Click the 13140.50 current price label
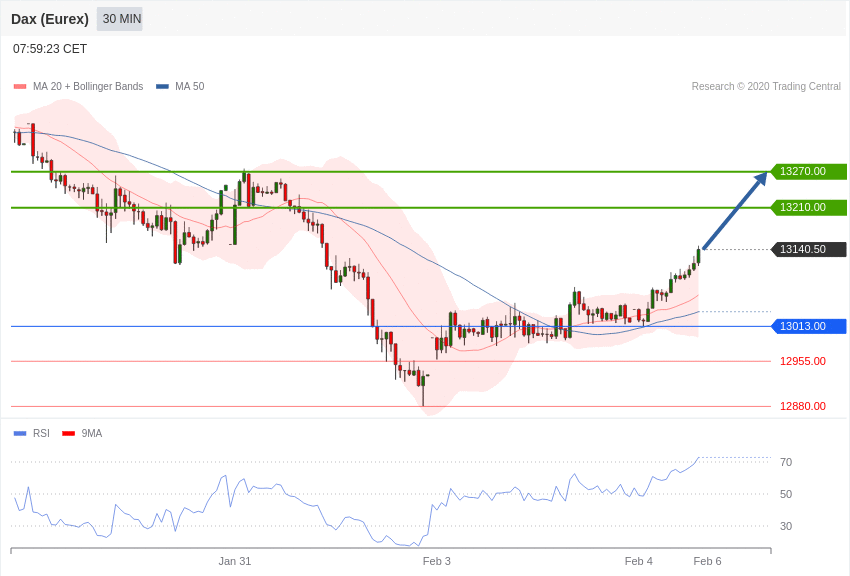Screen dimensions: 850x576 (809, 250)
